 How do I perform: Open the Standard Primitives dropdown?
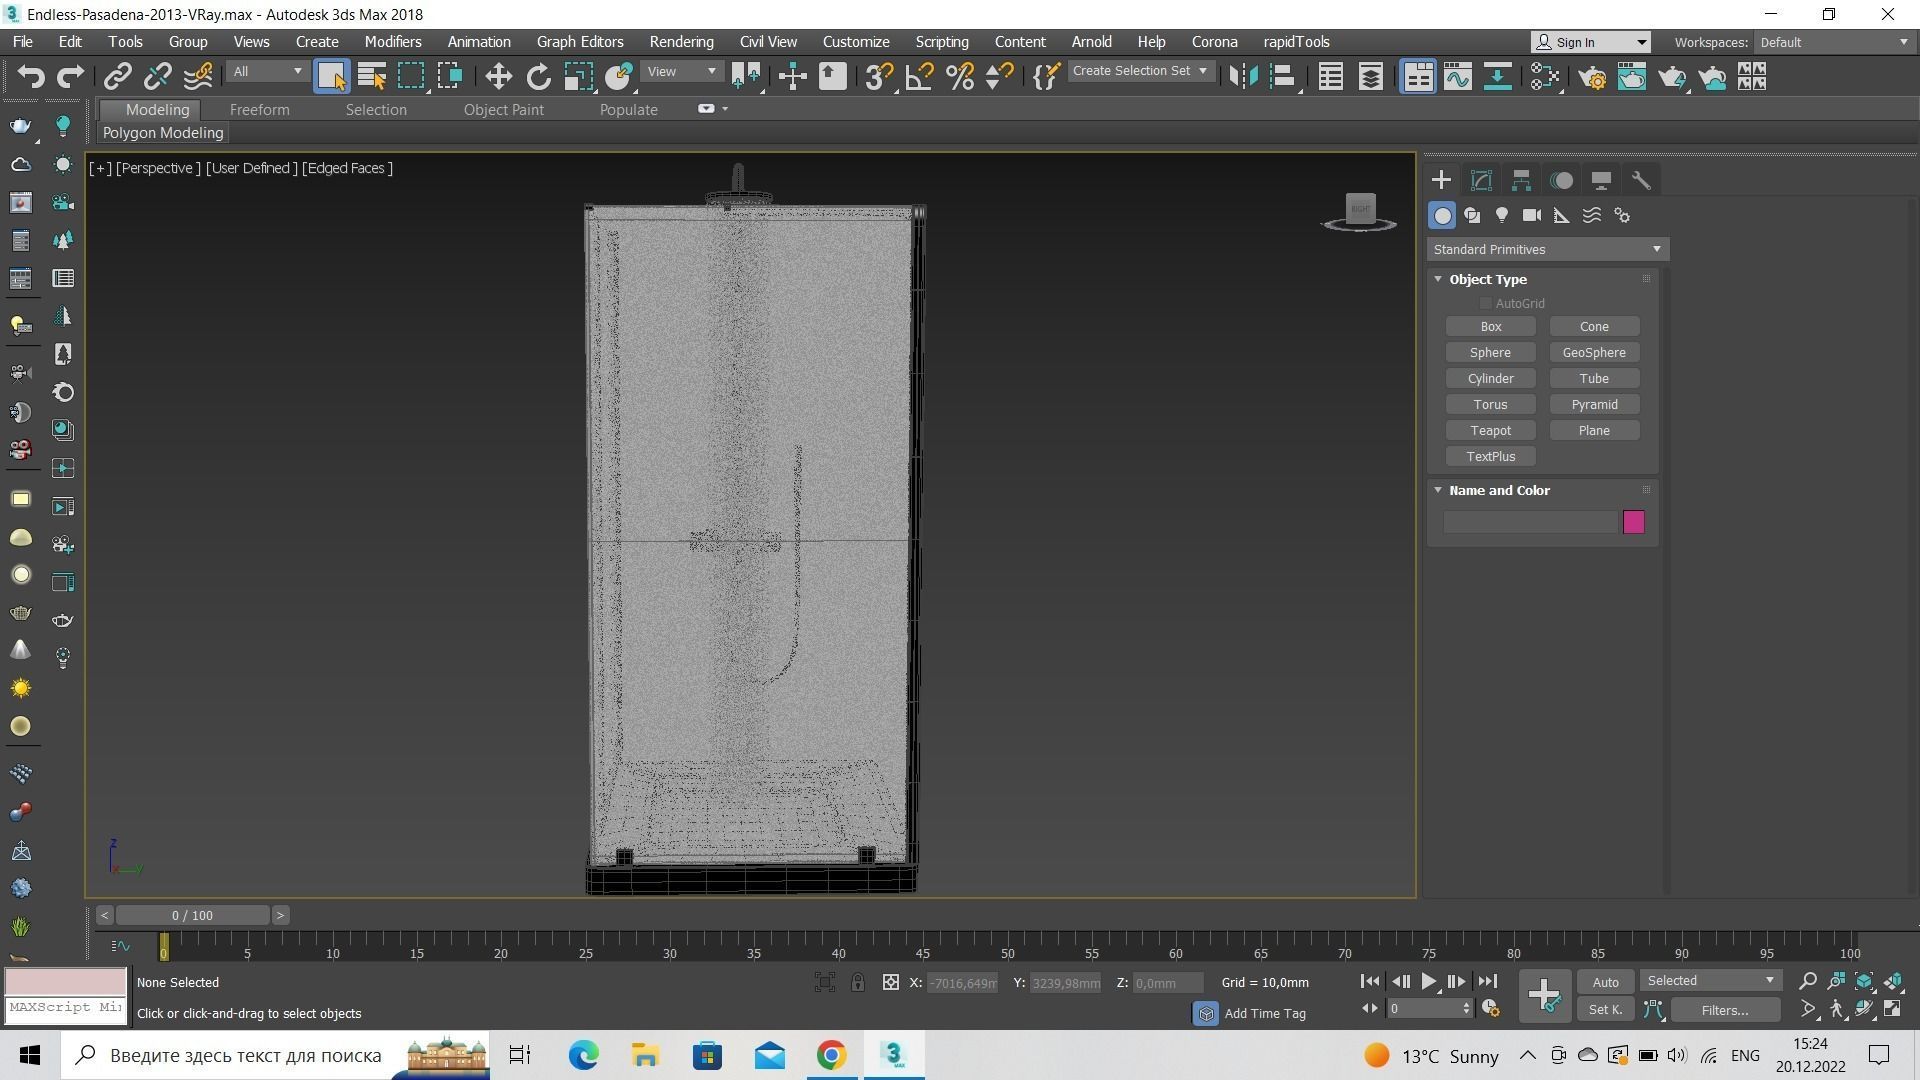[1546, 249]
